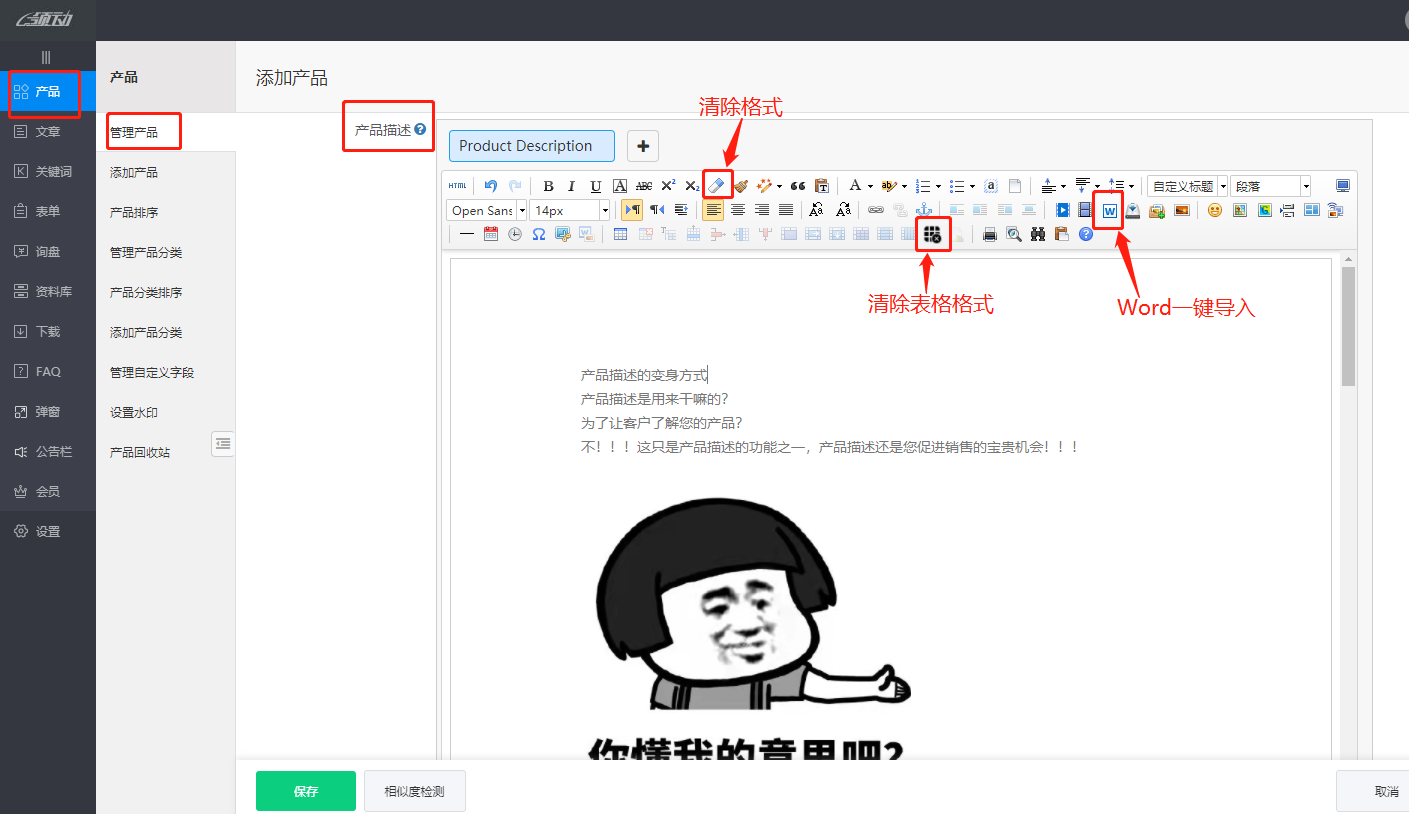The image size is (1409, 814).
Task: Click the 清除表格格式 icon in toolbar
Action: pyautogui.click(x=932, y=233)
